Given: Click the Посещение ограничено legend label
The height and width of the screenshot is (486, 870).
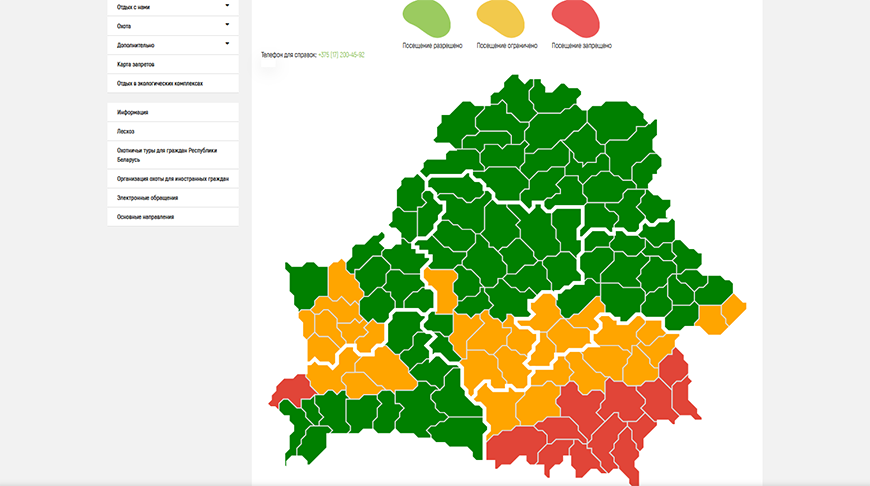Looking at the screenshot, I should [507, 46].
